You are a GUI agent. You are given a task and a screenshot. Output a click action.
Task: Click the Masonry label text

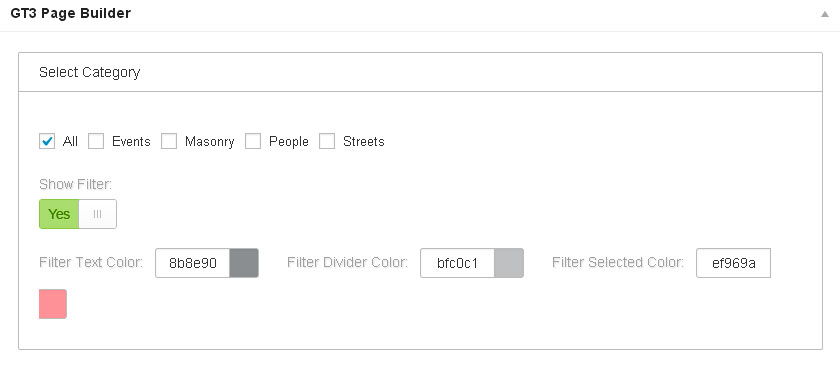pyautogui.click(x=209, y=142)
